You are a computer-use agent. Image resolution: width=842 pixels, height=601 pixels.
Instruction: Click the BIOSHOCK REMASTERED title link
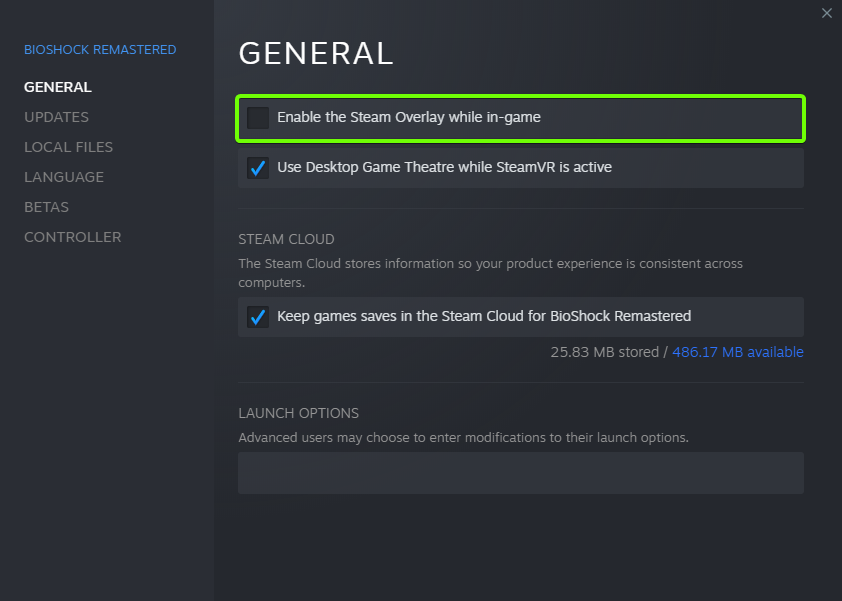(100, 50)
